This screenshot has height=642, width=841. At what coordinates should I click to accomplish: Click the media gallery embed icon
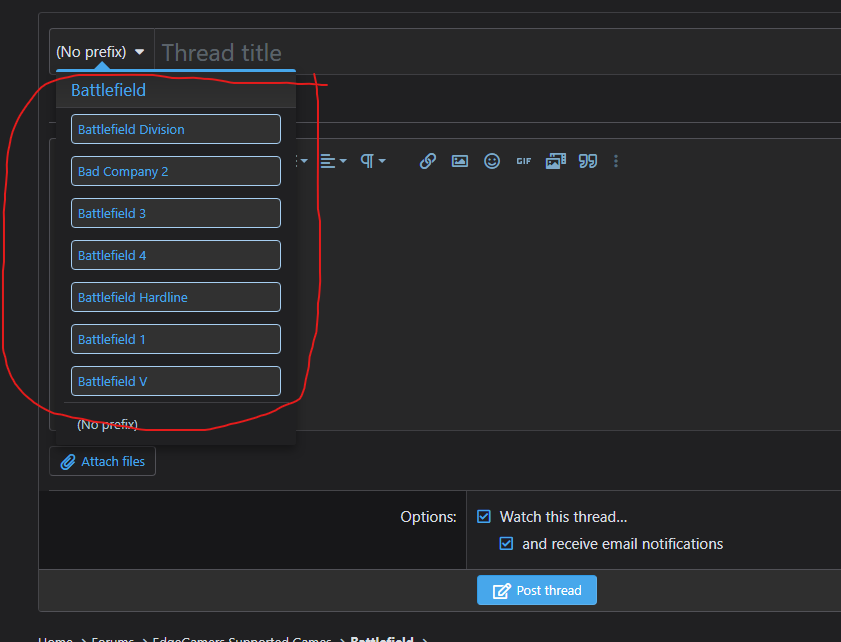point(556,161)
